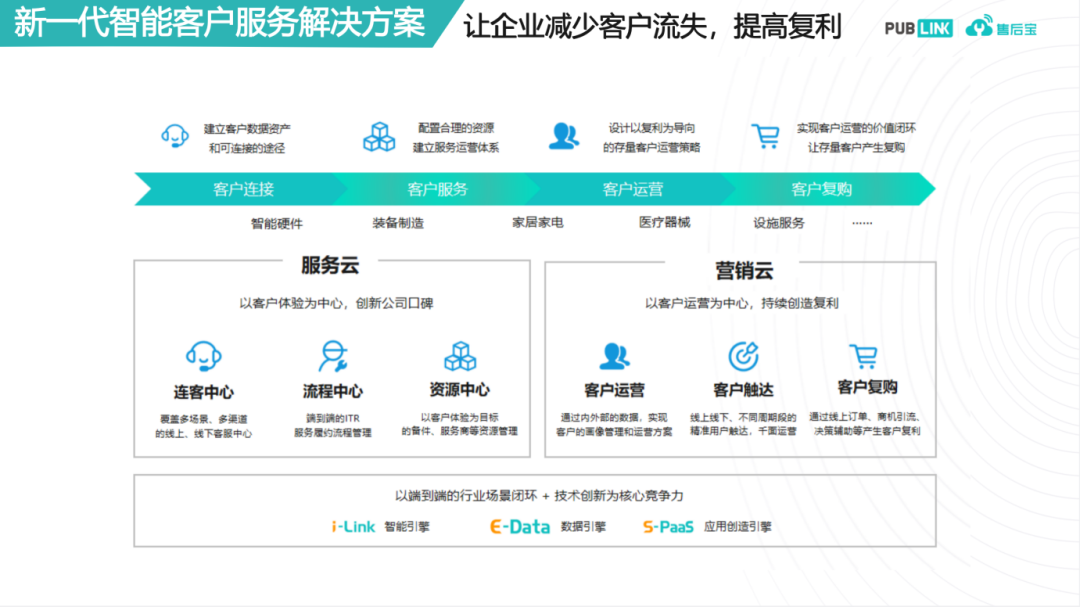Screen dimensions: 1080x607
Task: Click the headset icon above 连客中心
Action: pyautogui.click(x=204, y=356)
